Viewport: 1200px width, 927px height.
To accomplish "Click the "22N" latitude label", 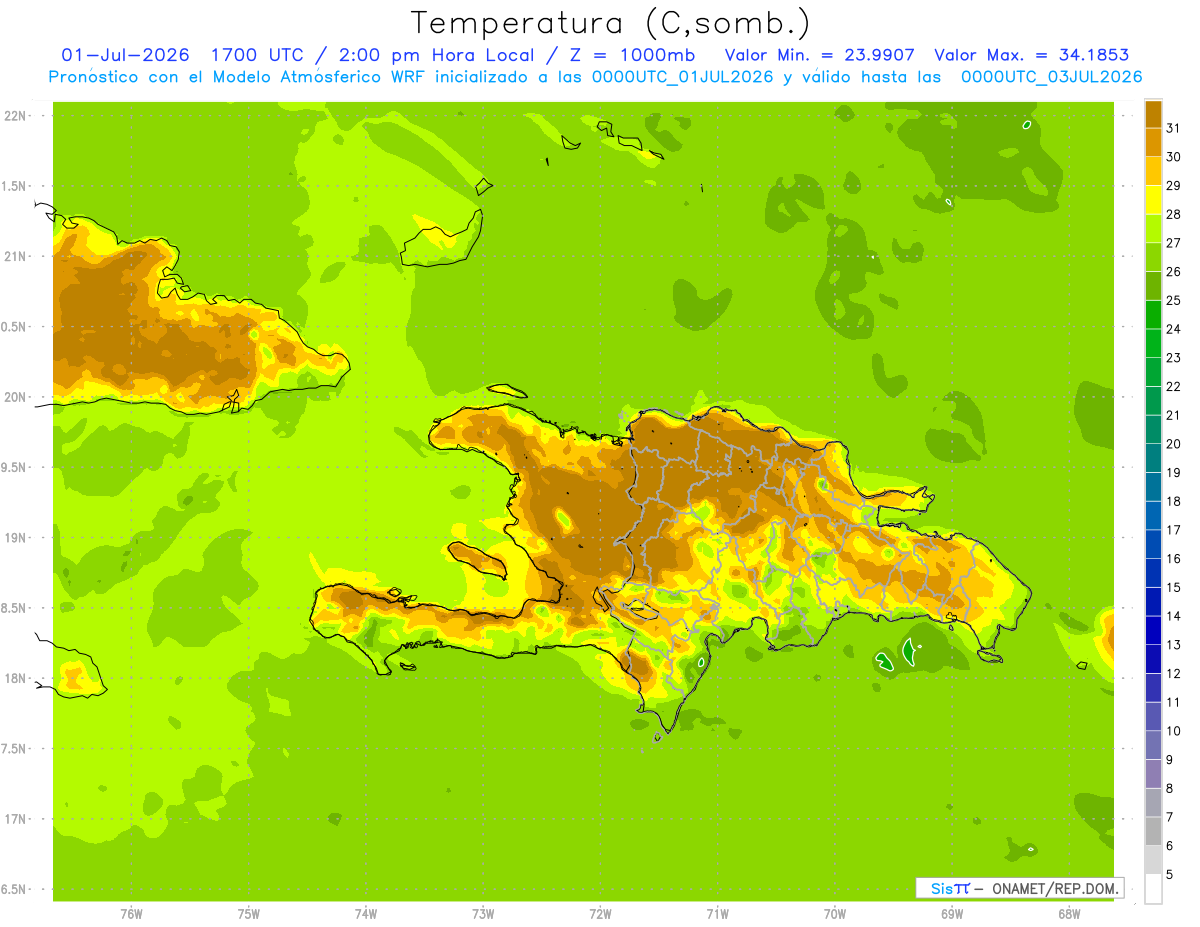I will tap(16, 116).
